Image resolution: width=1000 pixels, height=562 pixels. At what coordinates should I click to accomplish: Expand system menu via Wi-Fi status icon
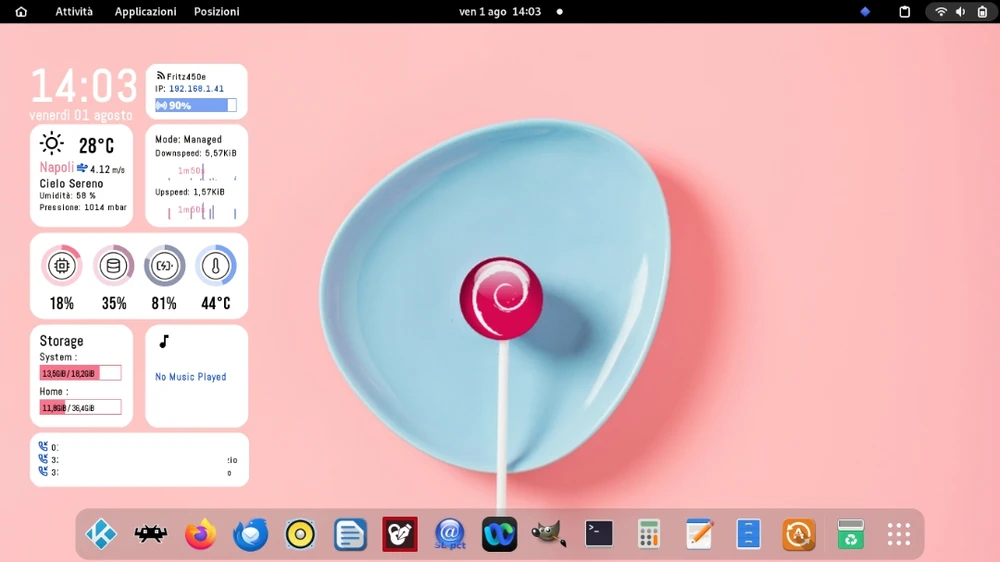click(941, 12)
